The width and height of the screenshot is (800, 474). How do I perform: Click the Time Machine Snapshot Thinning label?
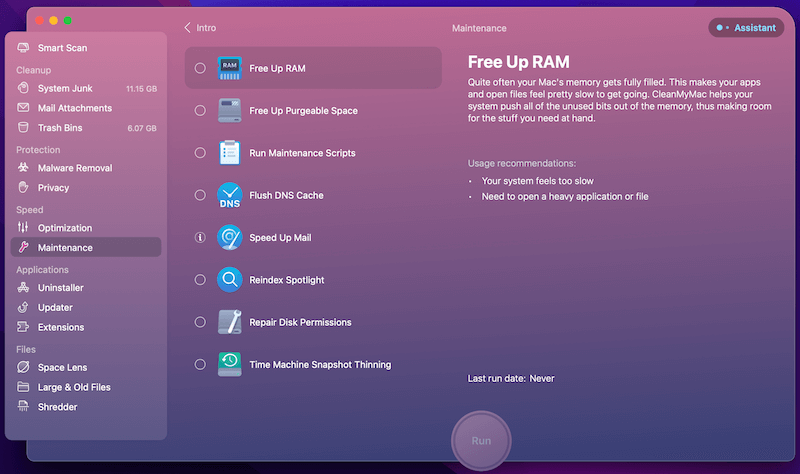point(320,365)
